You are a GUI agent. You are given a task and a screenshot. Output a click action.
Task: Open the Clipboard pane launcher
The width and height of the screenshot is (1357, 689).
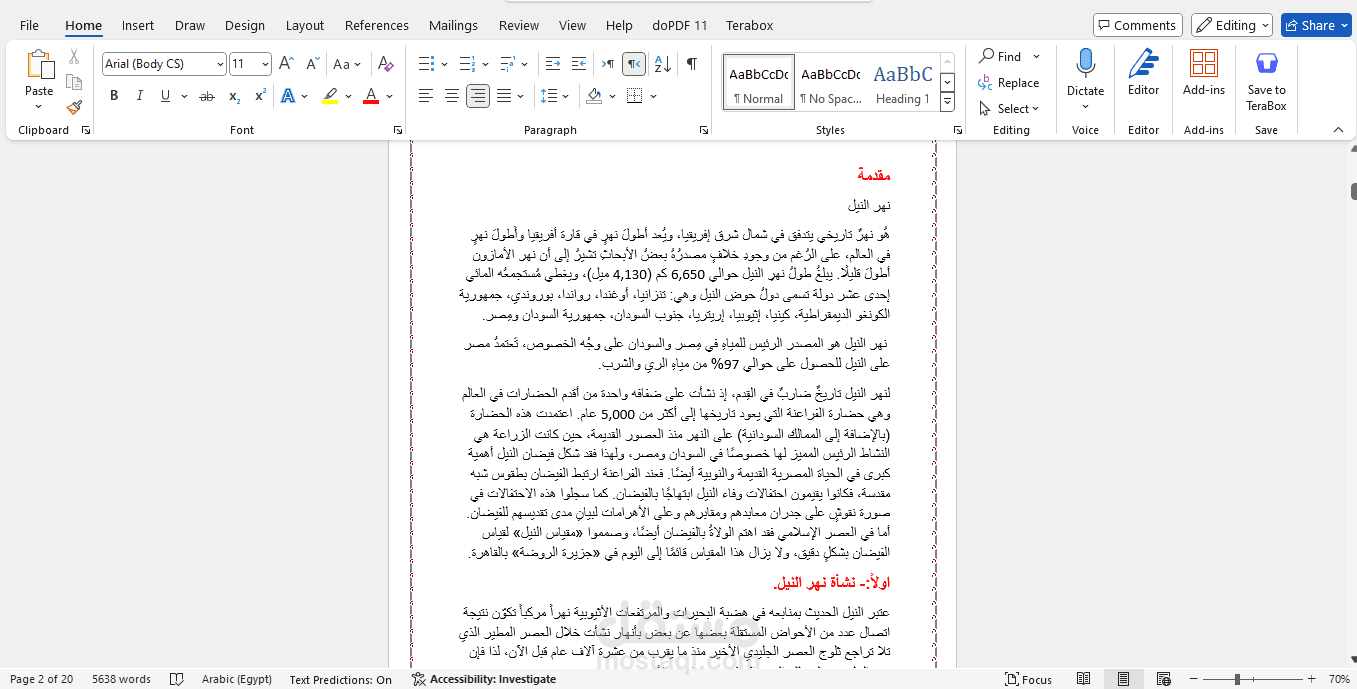pos(86,130)
